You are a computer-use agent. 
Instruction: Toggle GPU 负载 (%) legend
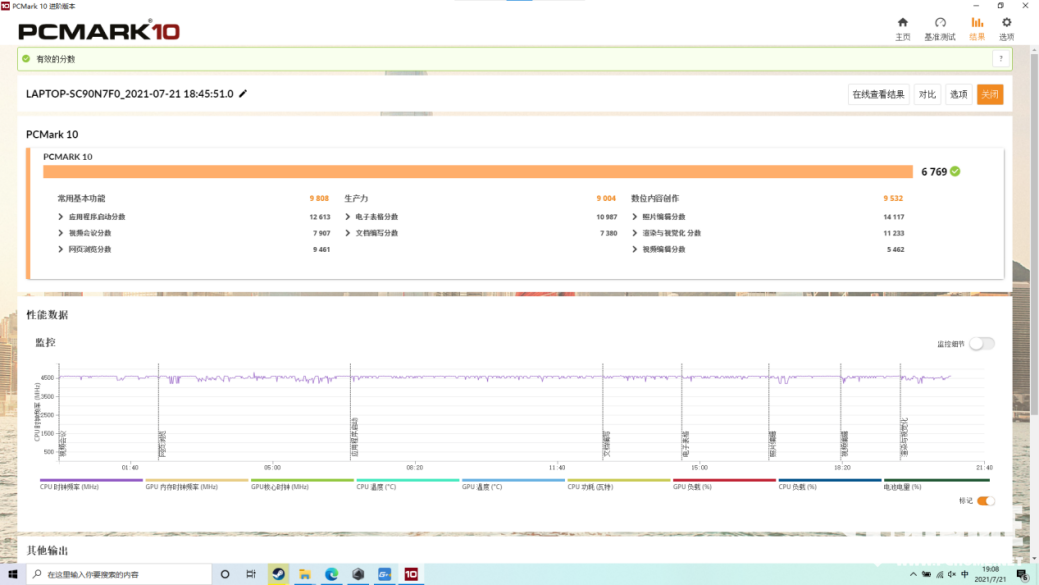724,484
